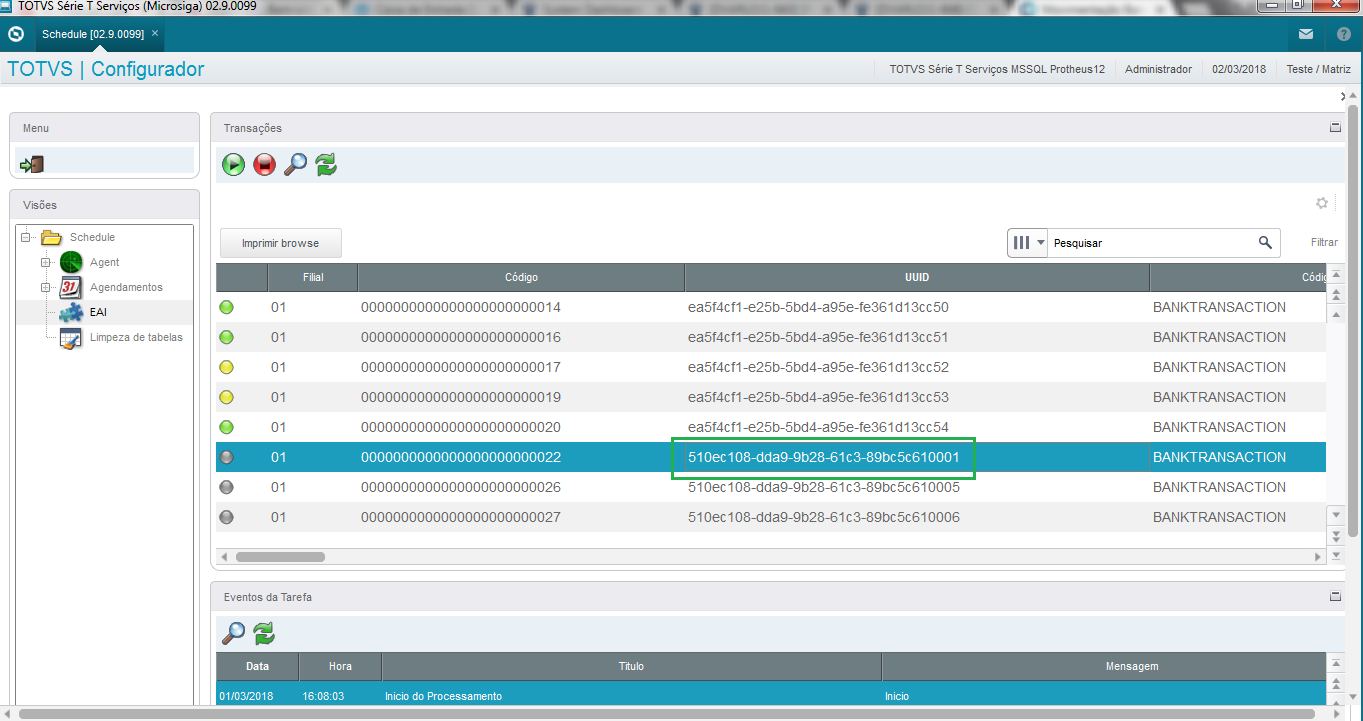The image size is (1363, 721).
Task: Click Início do Processamento event title
Action: click(x=443, y=696)
